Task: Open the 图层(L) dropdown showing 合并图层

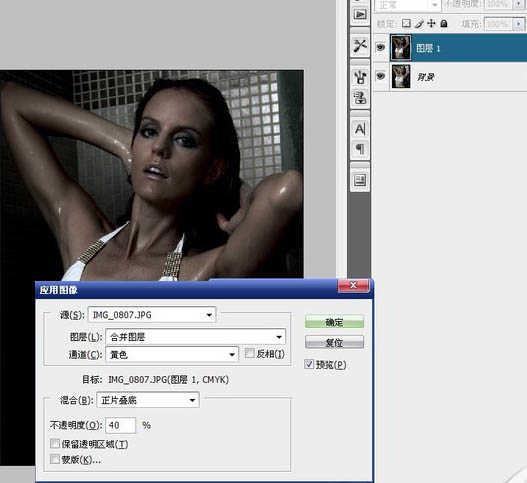Action: [196, 337]
